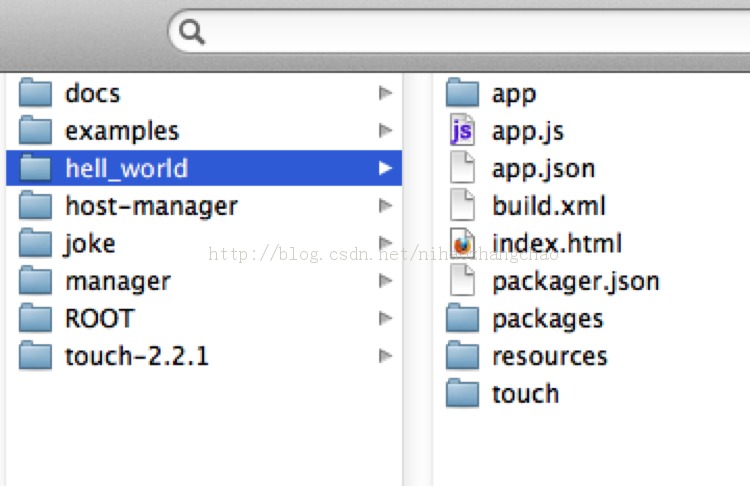Click the packager.json document icon
Screen dimensions: 750x487
click(462, 280)
